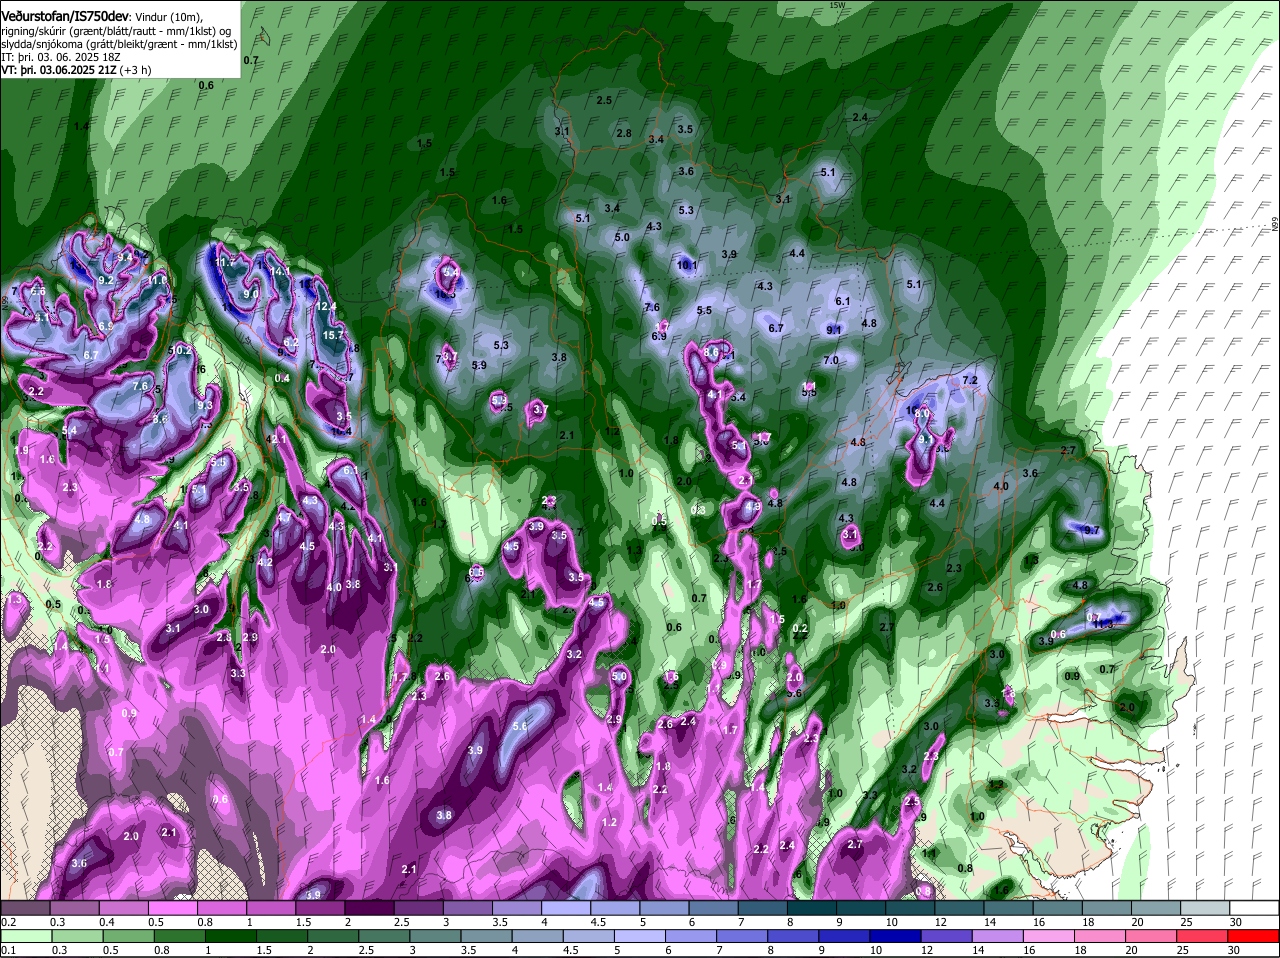The height and width of the screenshot is (958, 1280).
Task: Click the 10.2 precipitation value on the map
Action: (x=181, y=351)
